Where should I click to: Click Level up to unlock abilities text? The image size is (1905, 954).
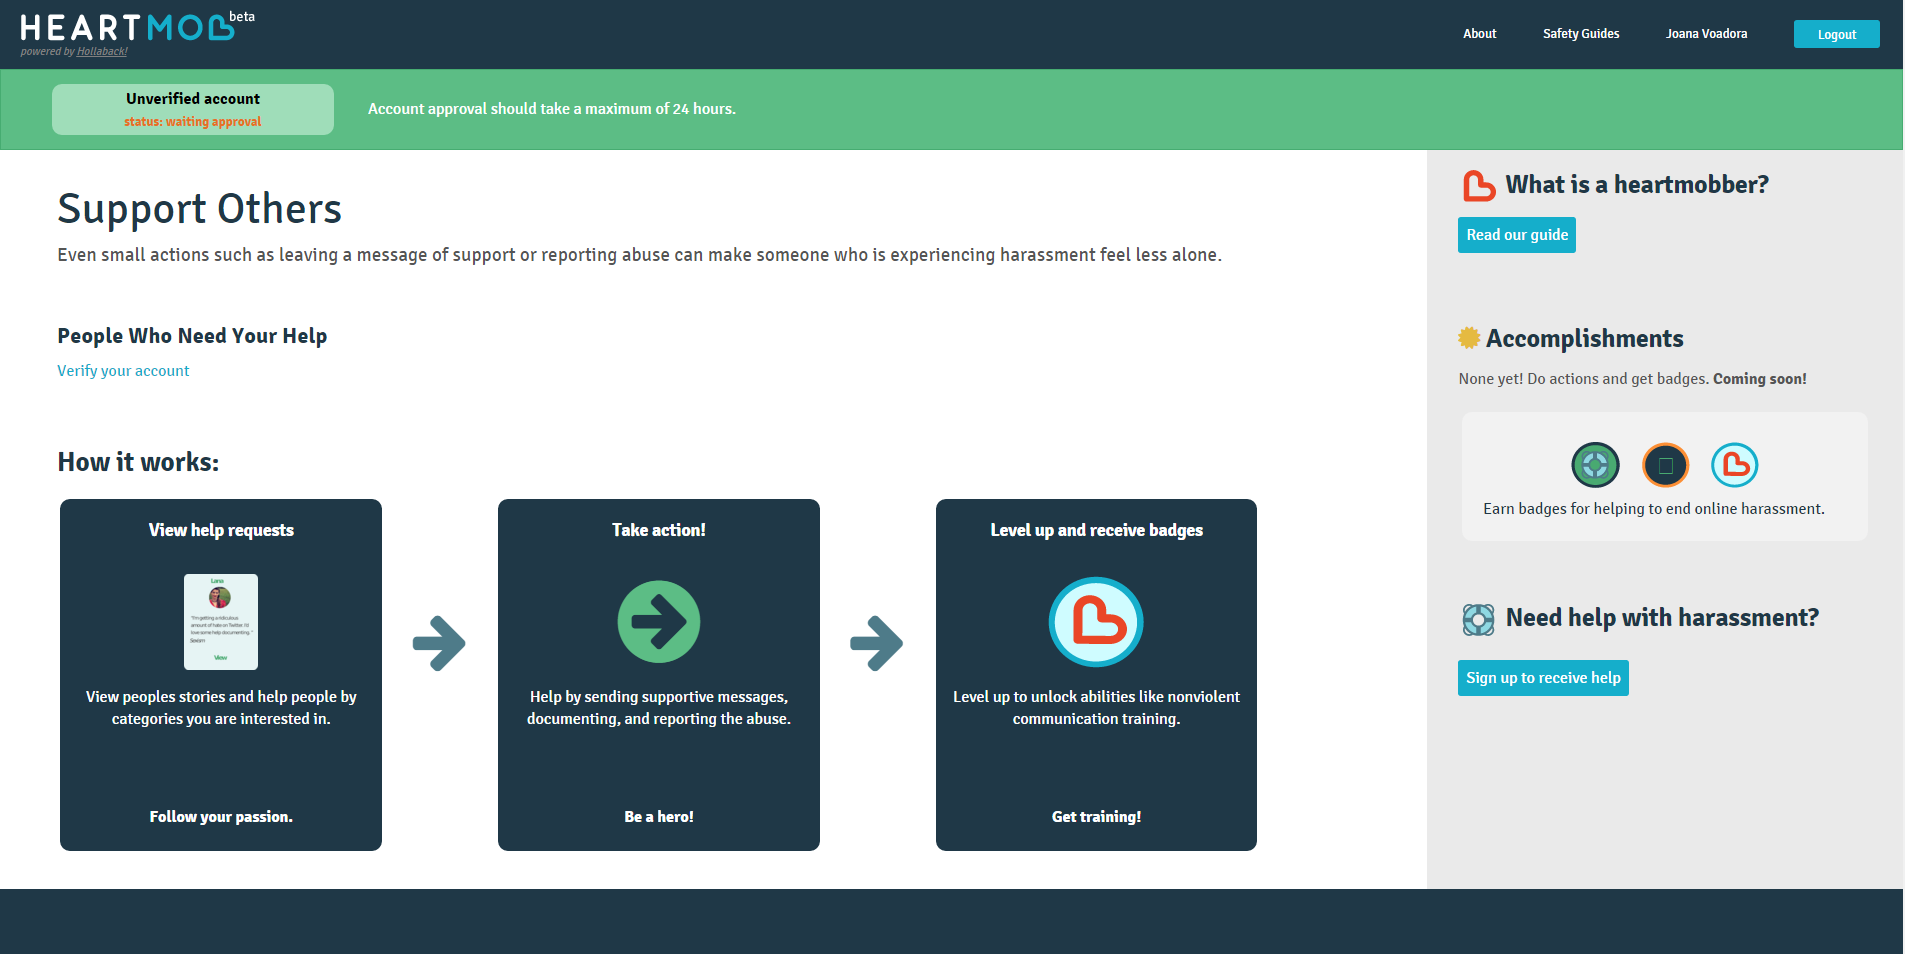[x=1097, y=708]
